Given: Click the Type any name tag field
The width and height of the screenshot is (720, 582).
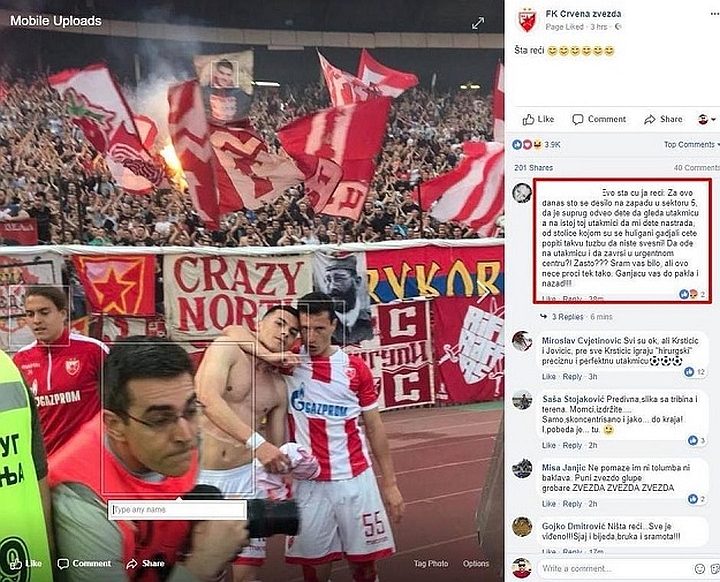Looking at the screenshot, I should (177, 510).
